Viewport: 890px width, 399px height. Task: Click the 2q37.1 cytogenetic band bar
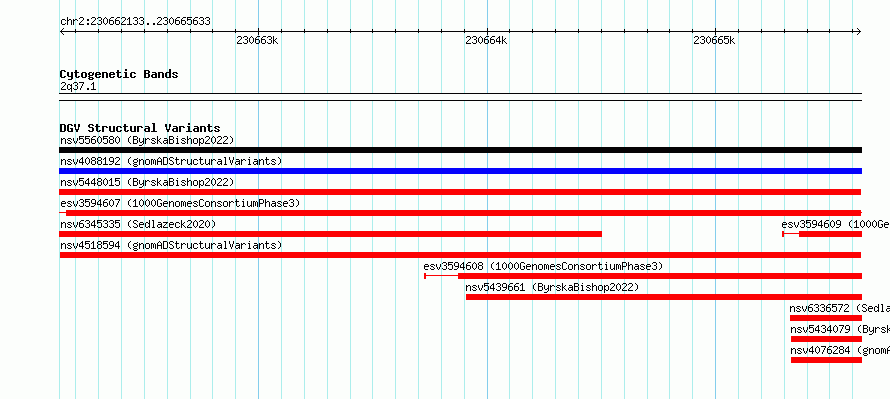pos(460,97)
